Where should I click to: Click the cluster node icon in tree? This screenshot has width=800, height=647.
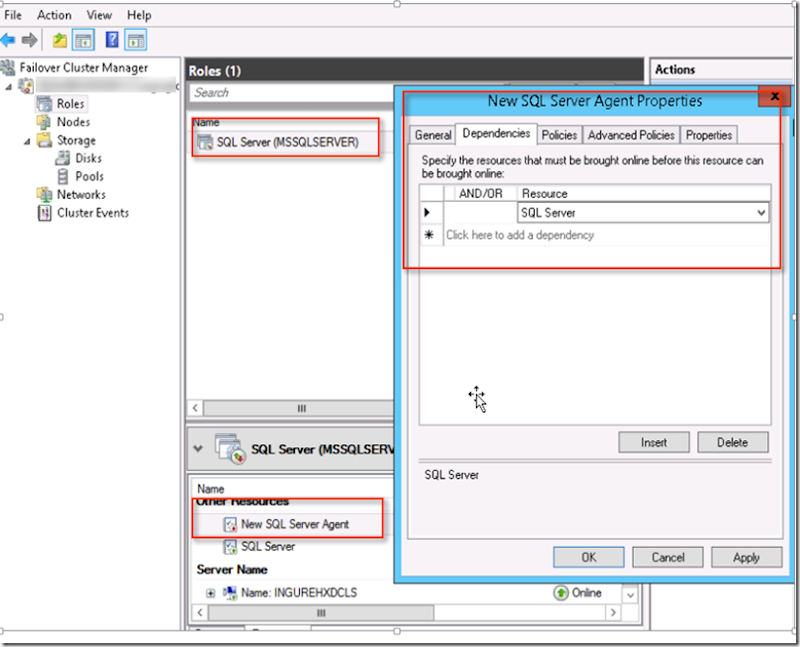click(x=26, y=85)
